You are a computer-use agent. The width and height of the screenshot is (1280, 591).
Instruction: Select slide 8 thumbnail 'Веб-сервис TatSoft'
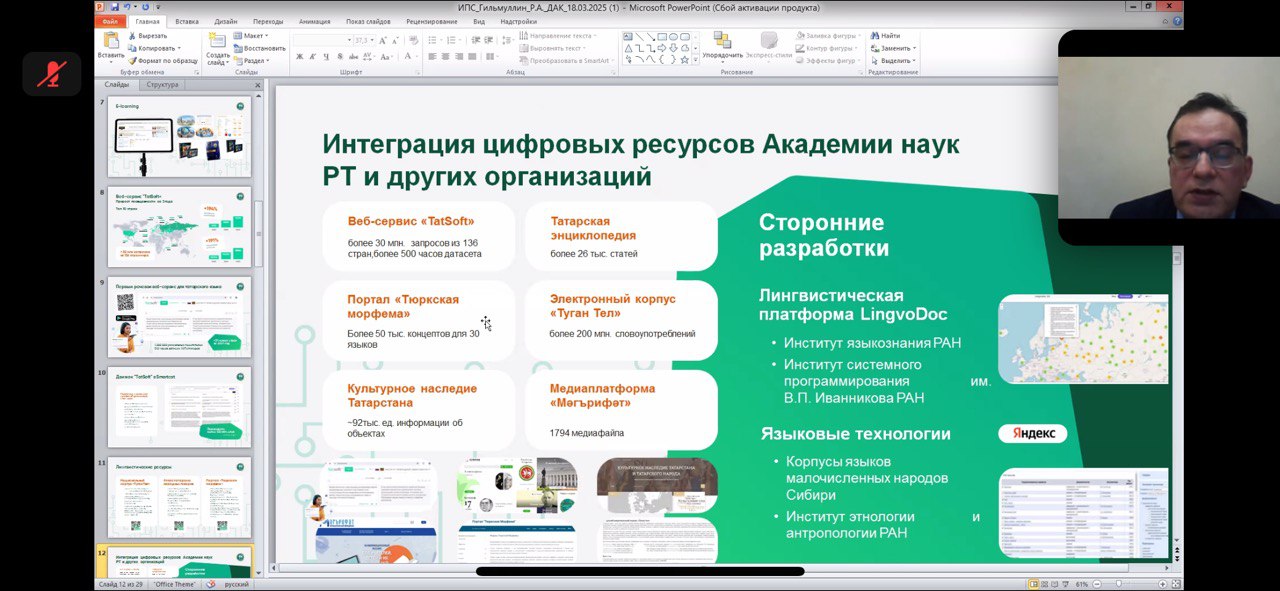[180, 228]
